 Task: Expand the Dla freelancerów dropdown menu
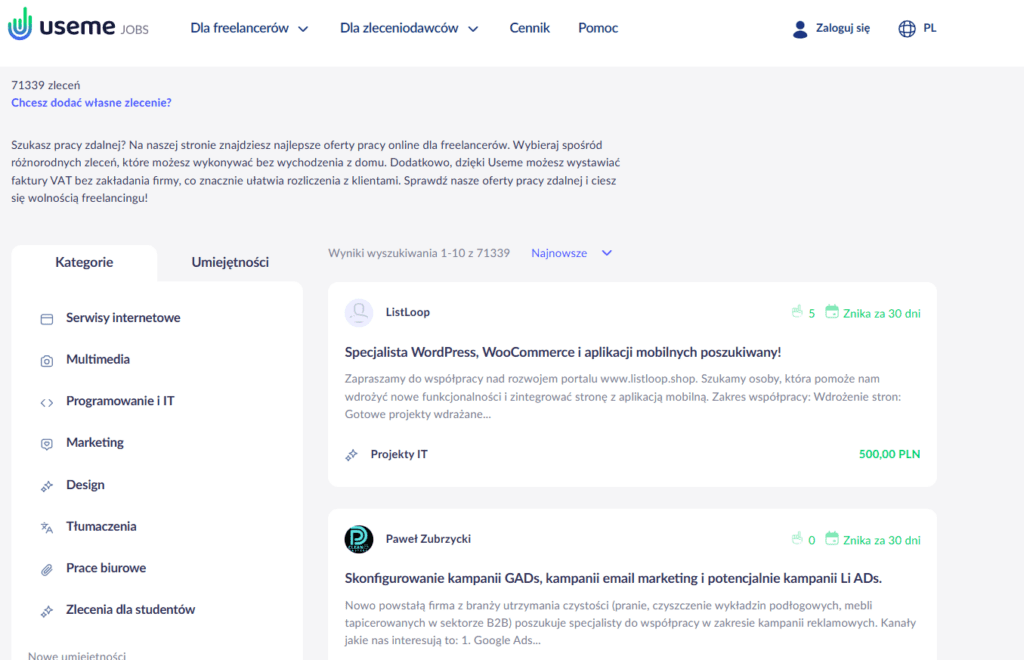(249, 28)
